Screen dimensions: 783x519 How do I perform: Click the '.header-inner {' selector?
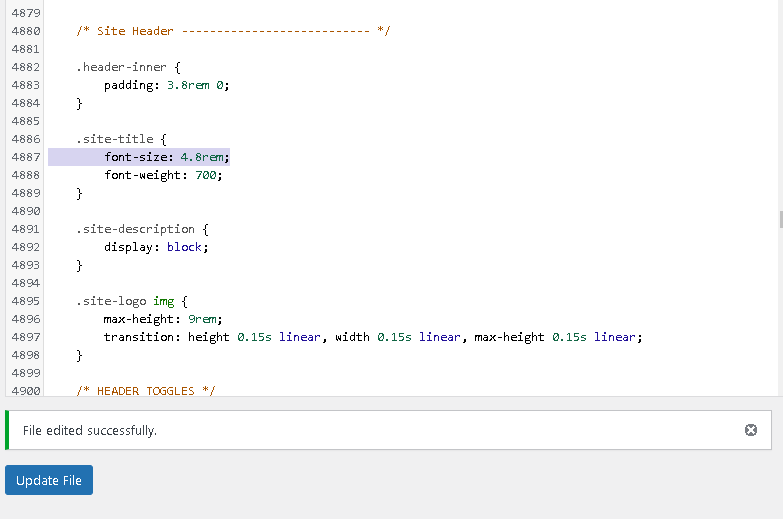(x=128, y=67)
